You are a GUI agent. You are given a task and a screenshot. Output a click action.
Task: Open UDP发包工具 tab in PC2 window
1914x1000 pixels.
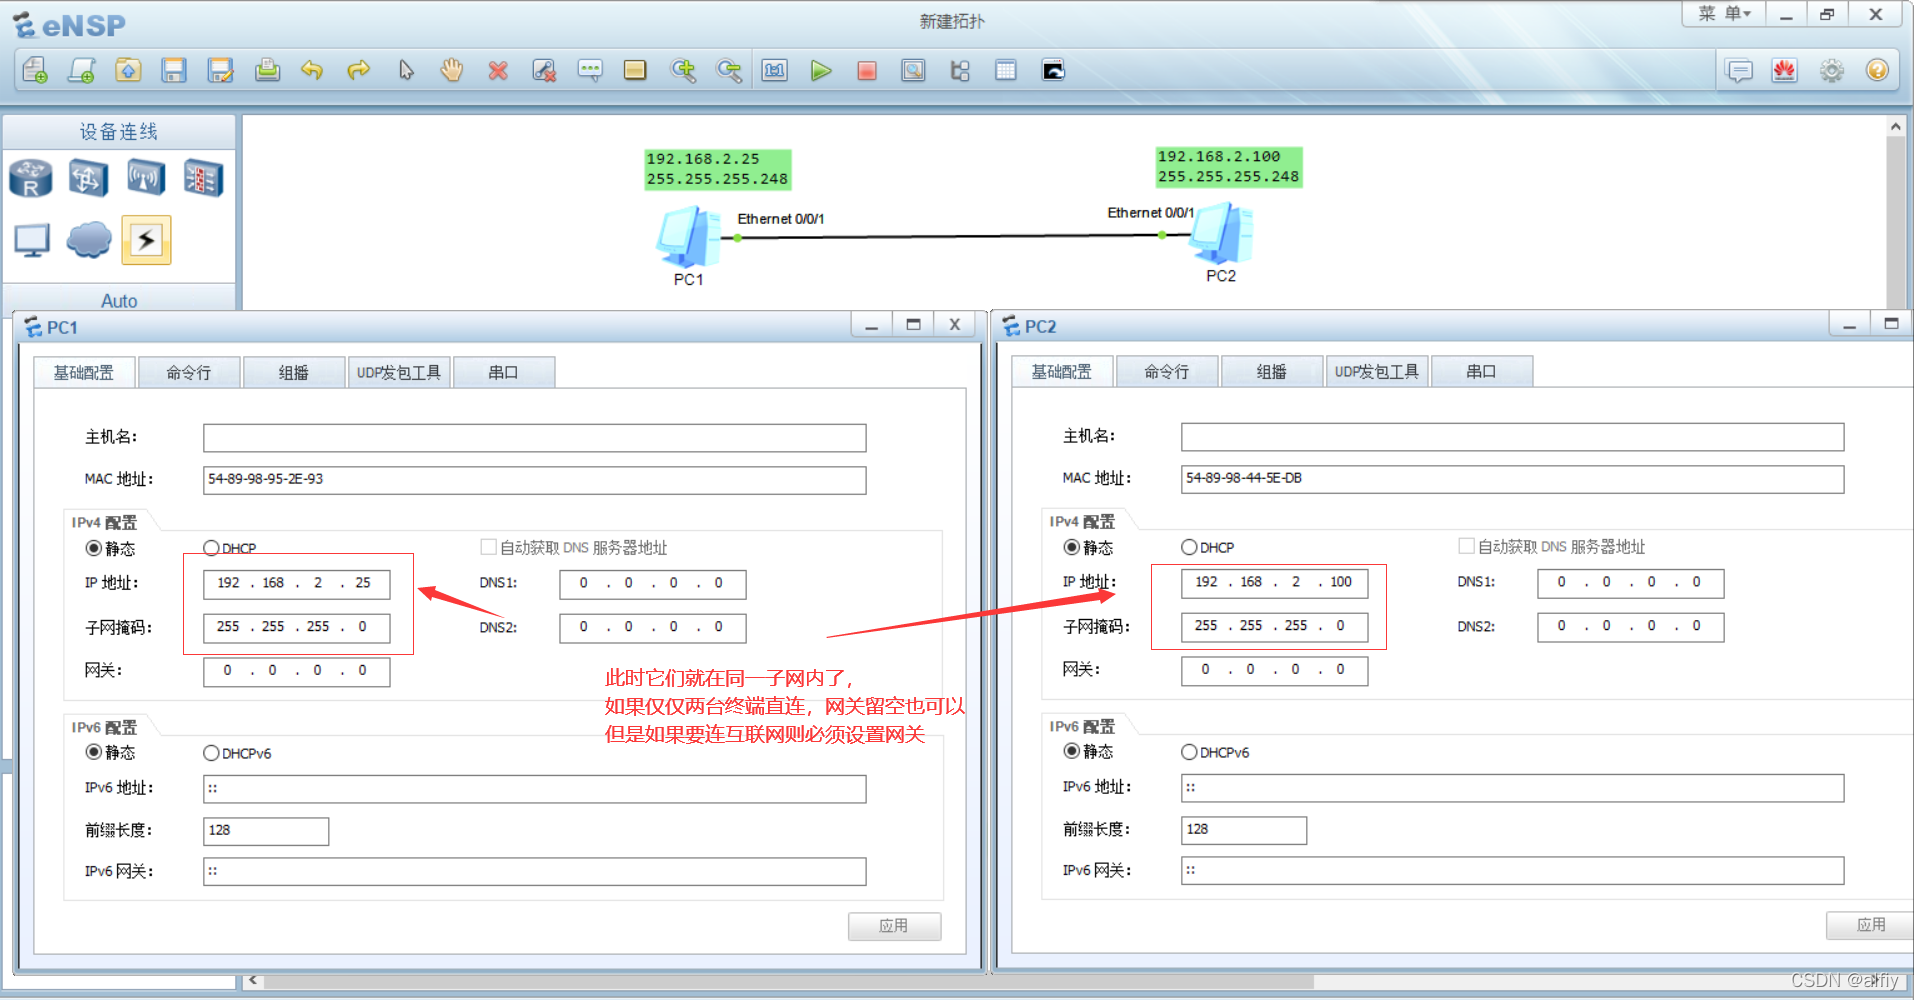pyautogui.click(x=1377, y=371)
